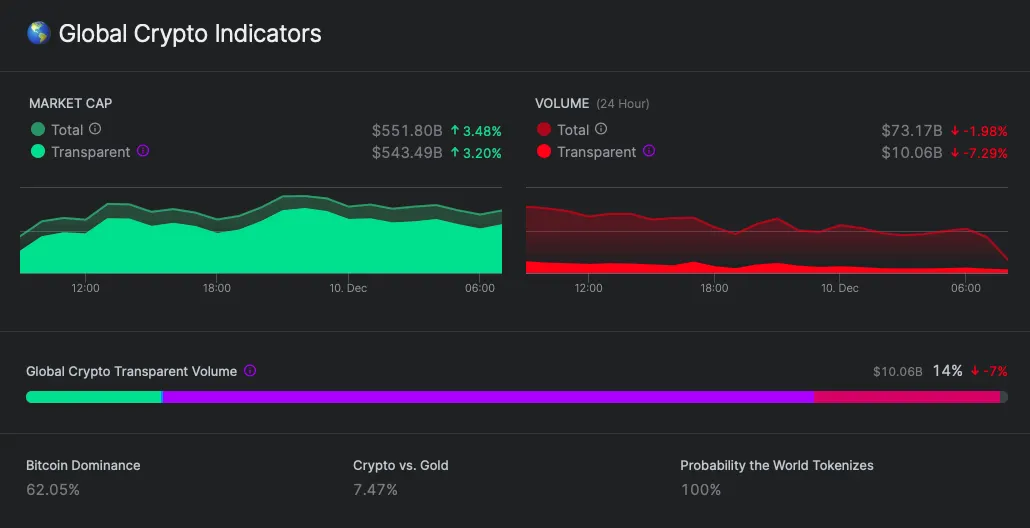
Task: Click the $10.06B value in Volume legend
Action: (x=912, y=153)
